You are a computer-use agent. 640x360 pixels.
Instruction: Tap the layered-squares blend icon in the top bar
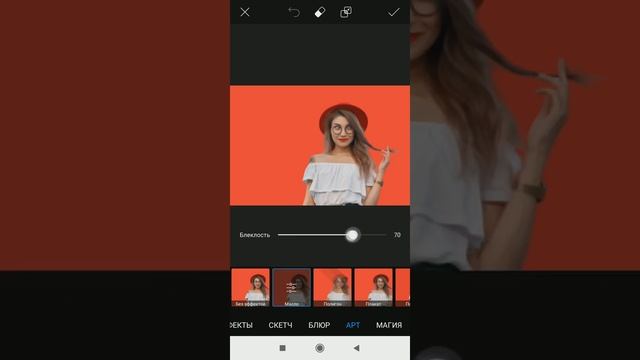pyautogui.click(x=346, y=12)
